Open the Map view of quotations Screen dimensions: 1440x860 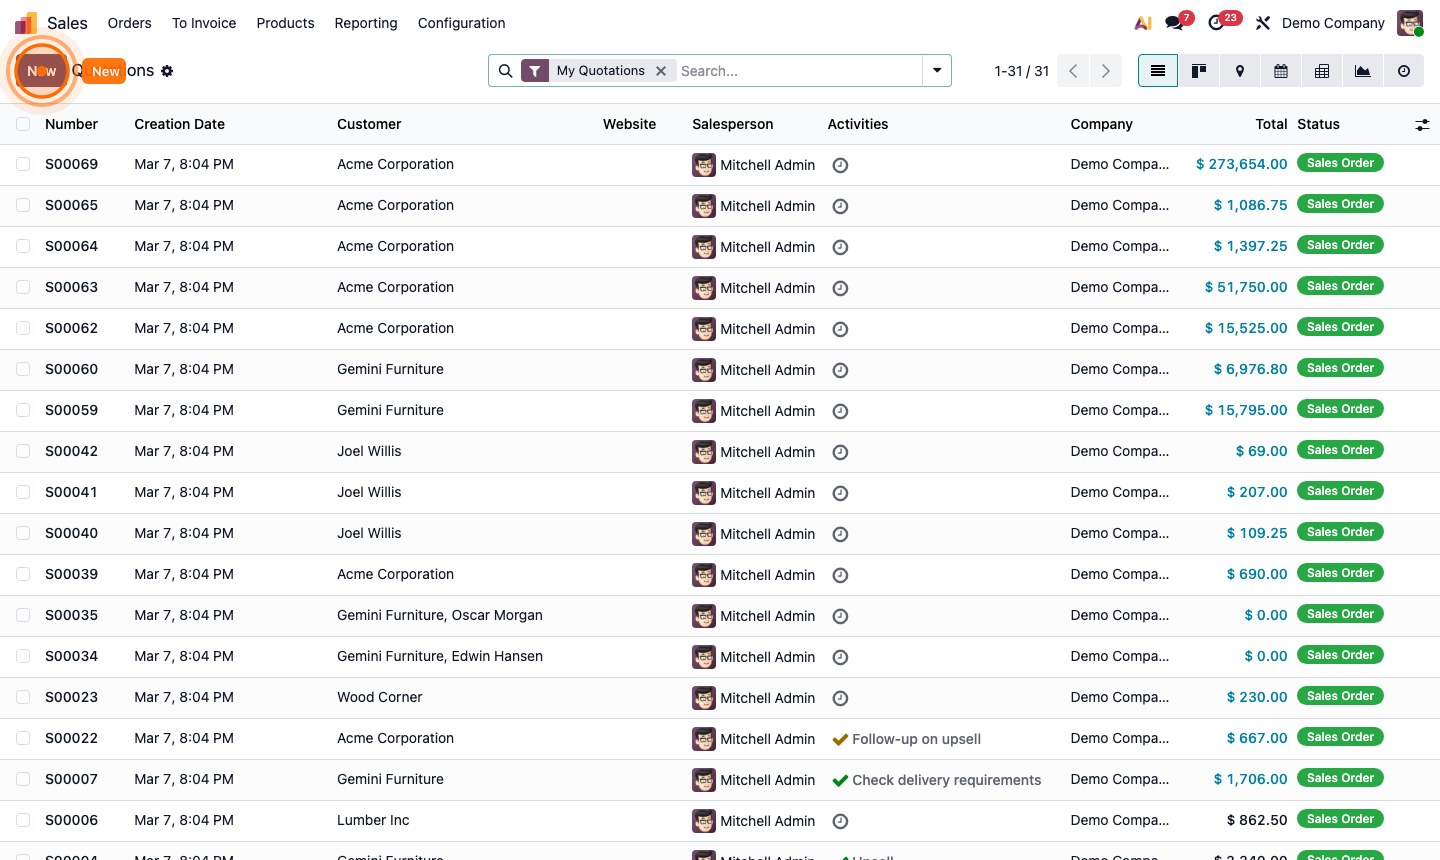tap(1239, 71)
